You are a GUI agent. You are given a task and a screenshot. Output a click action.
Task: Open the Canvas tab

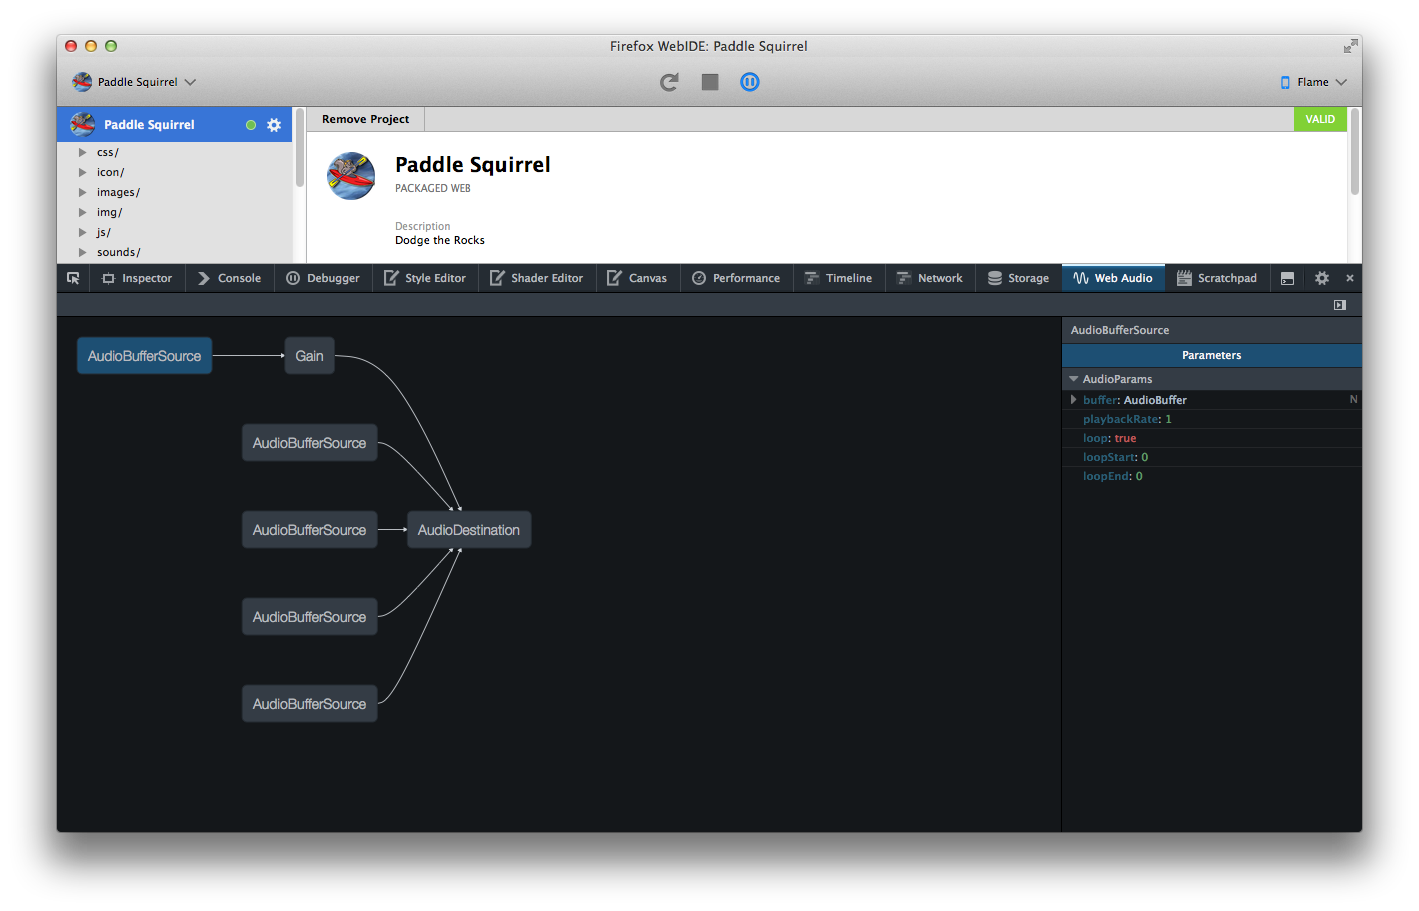click(637, 278)
